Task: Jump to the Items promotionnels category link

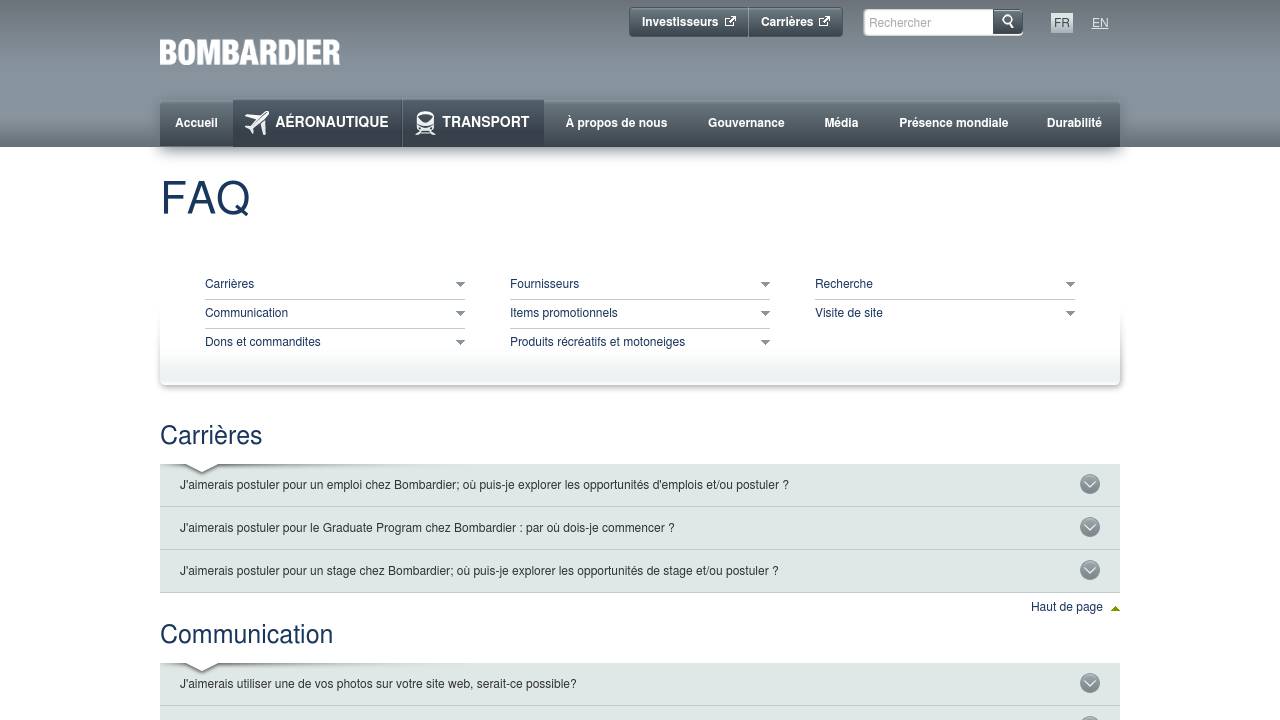Action: (564, 313)
